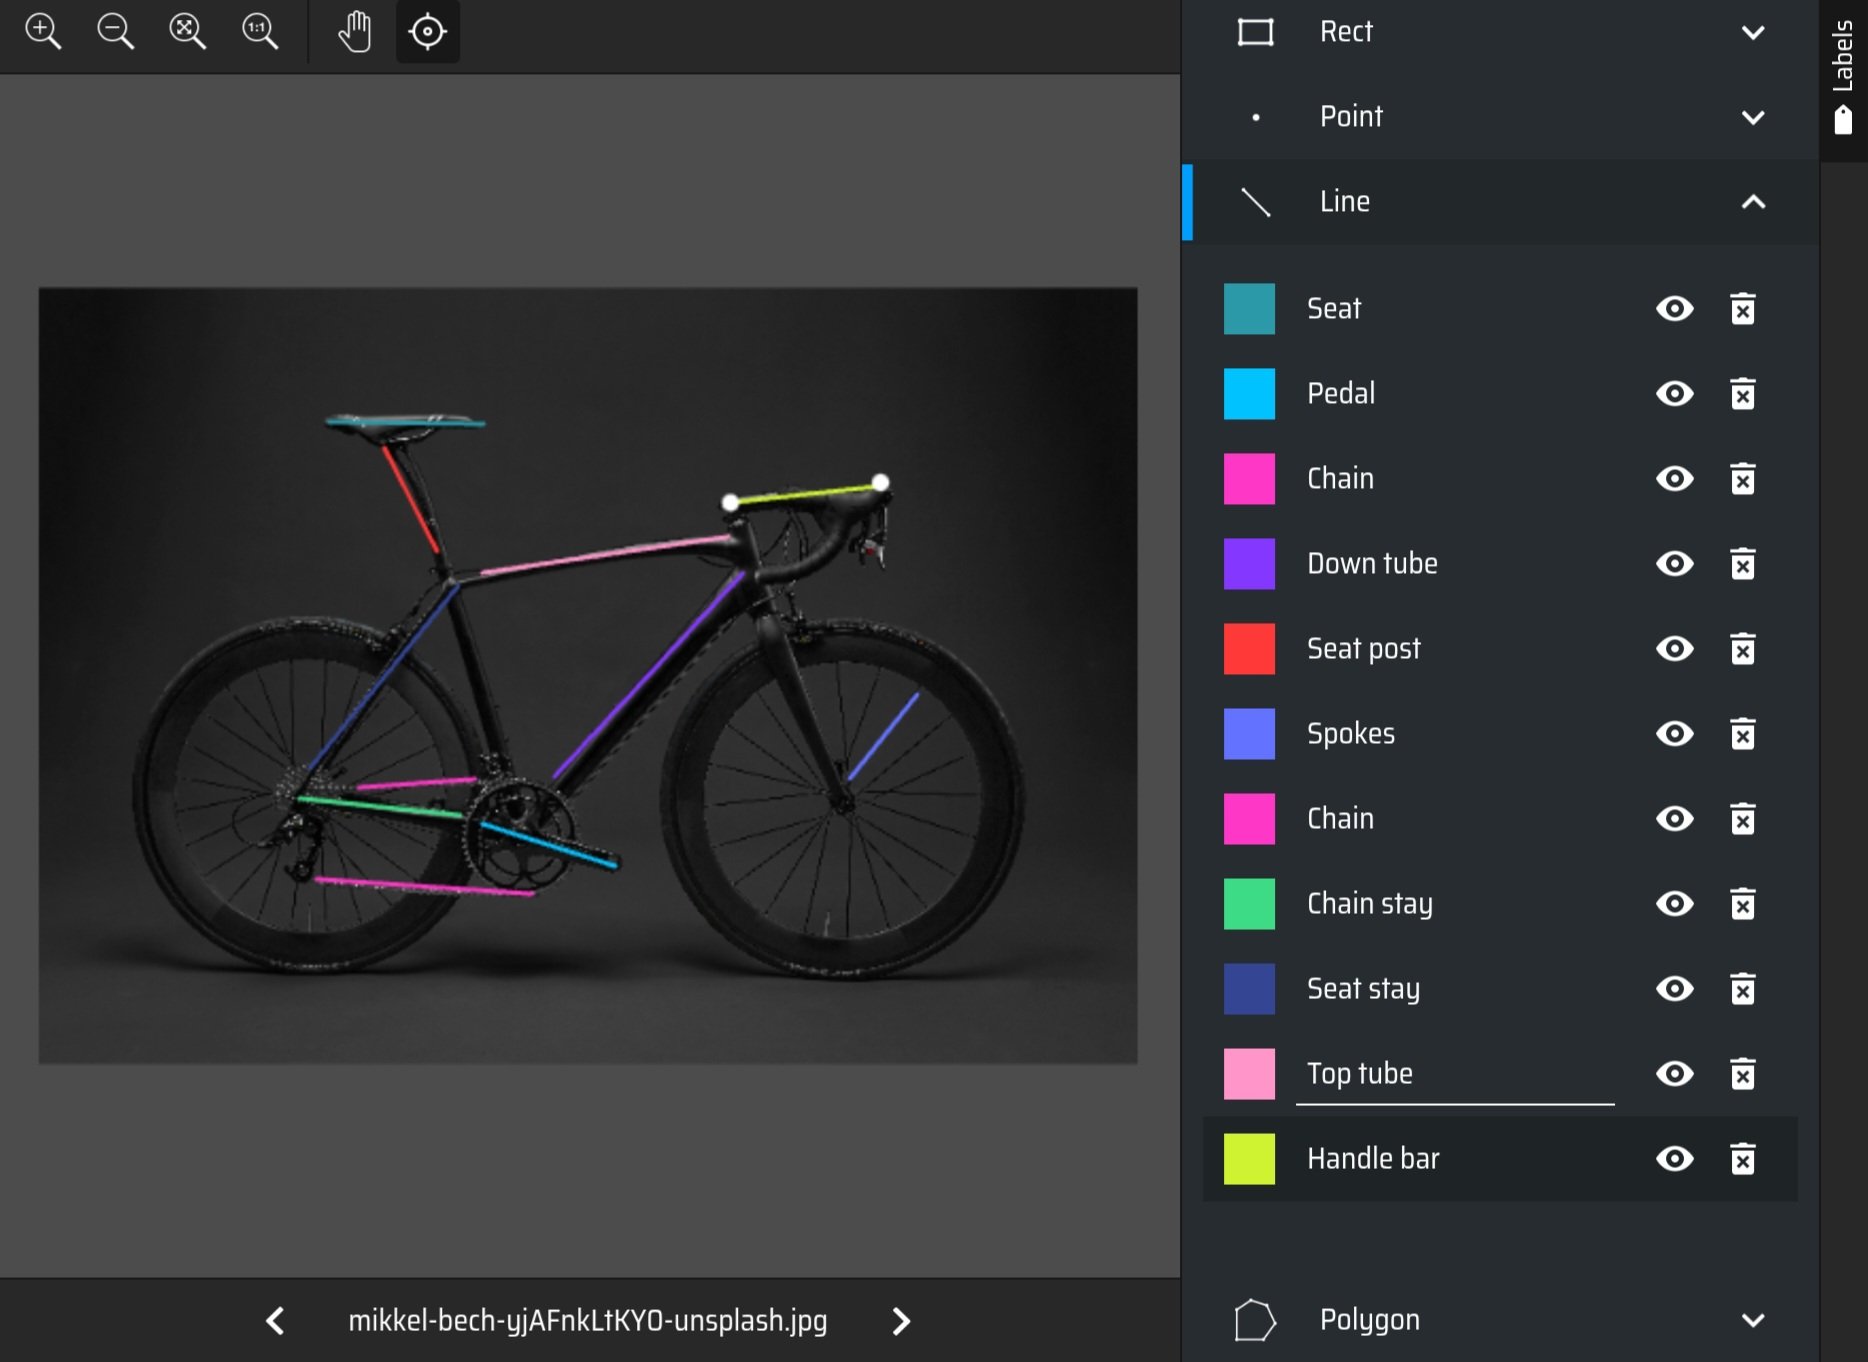
Task: Click the zoom out magnifier icon
Action: [115, 32]
